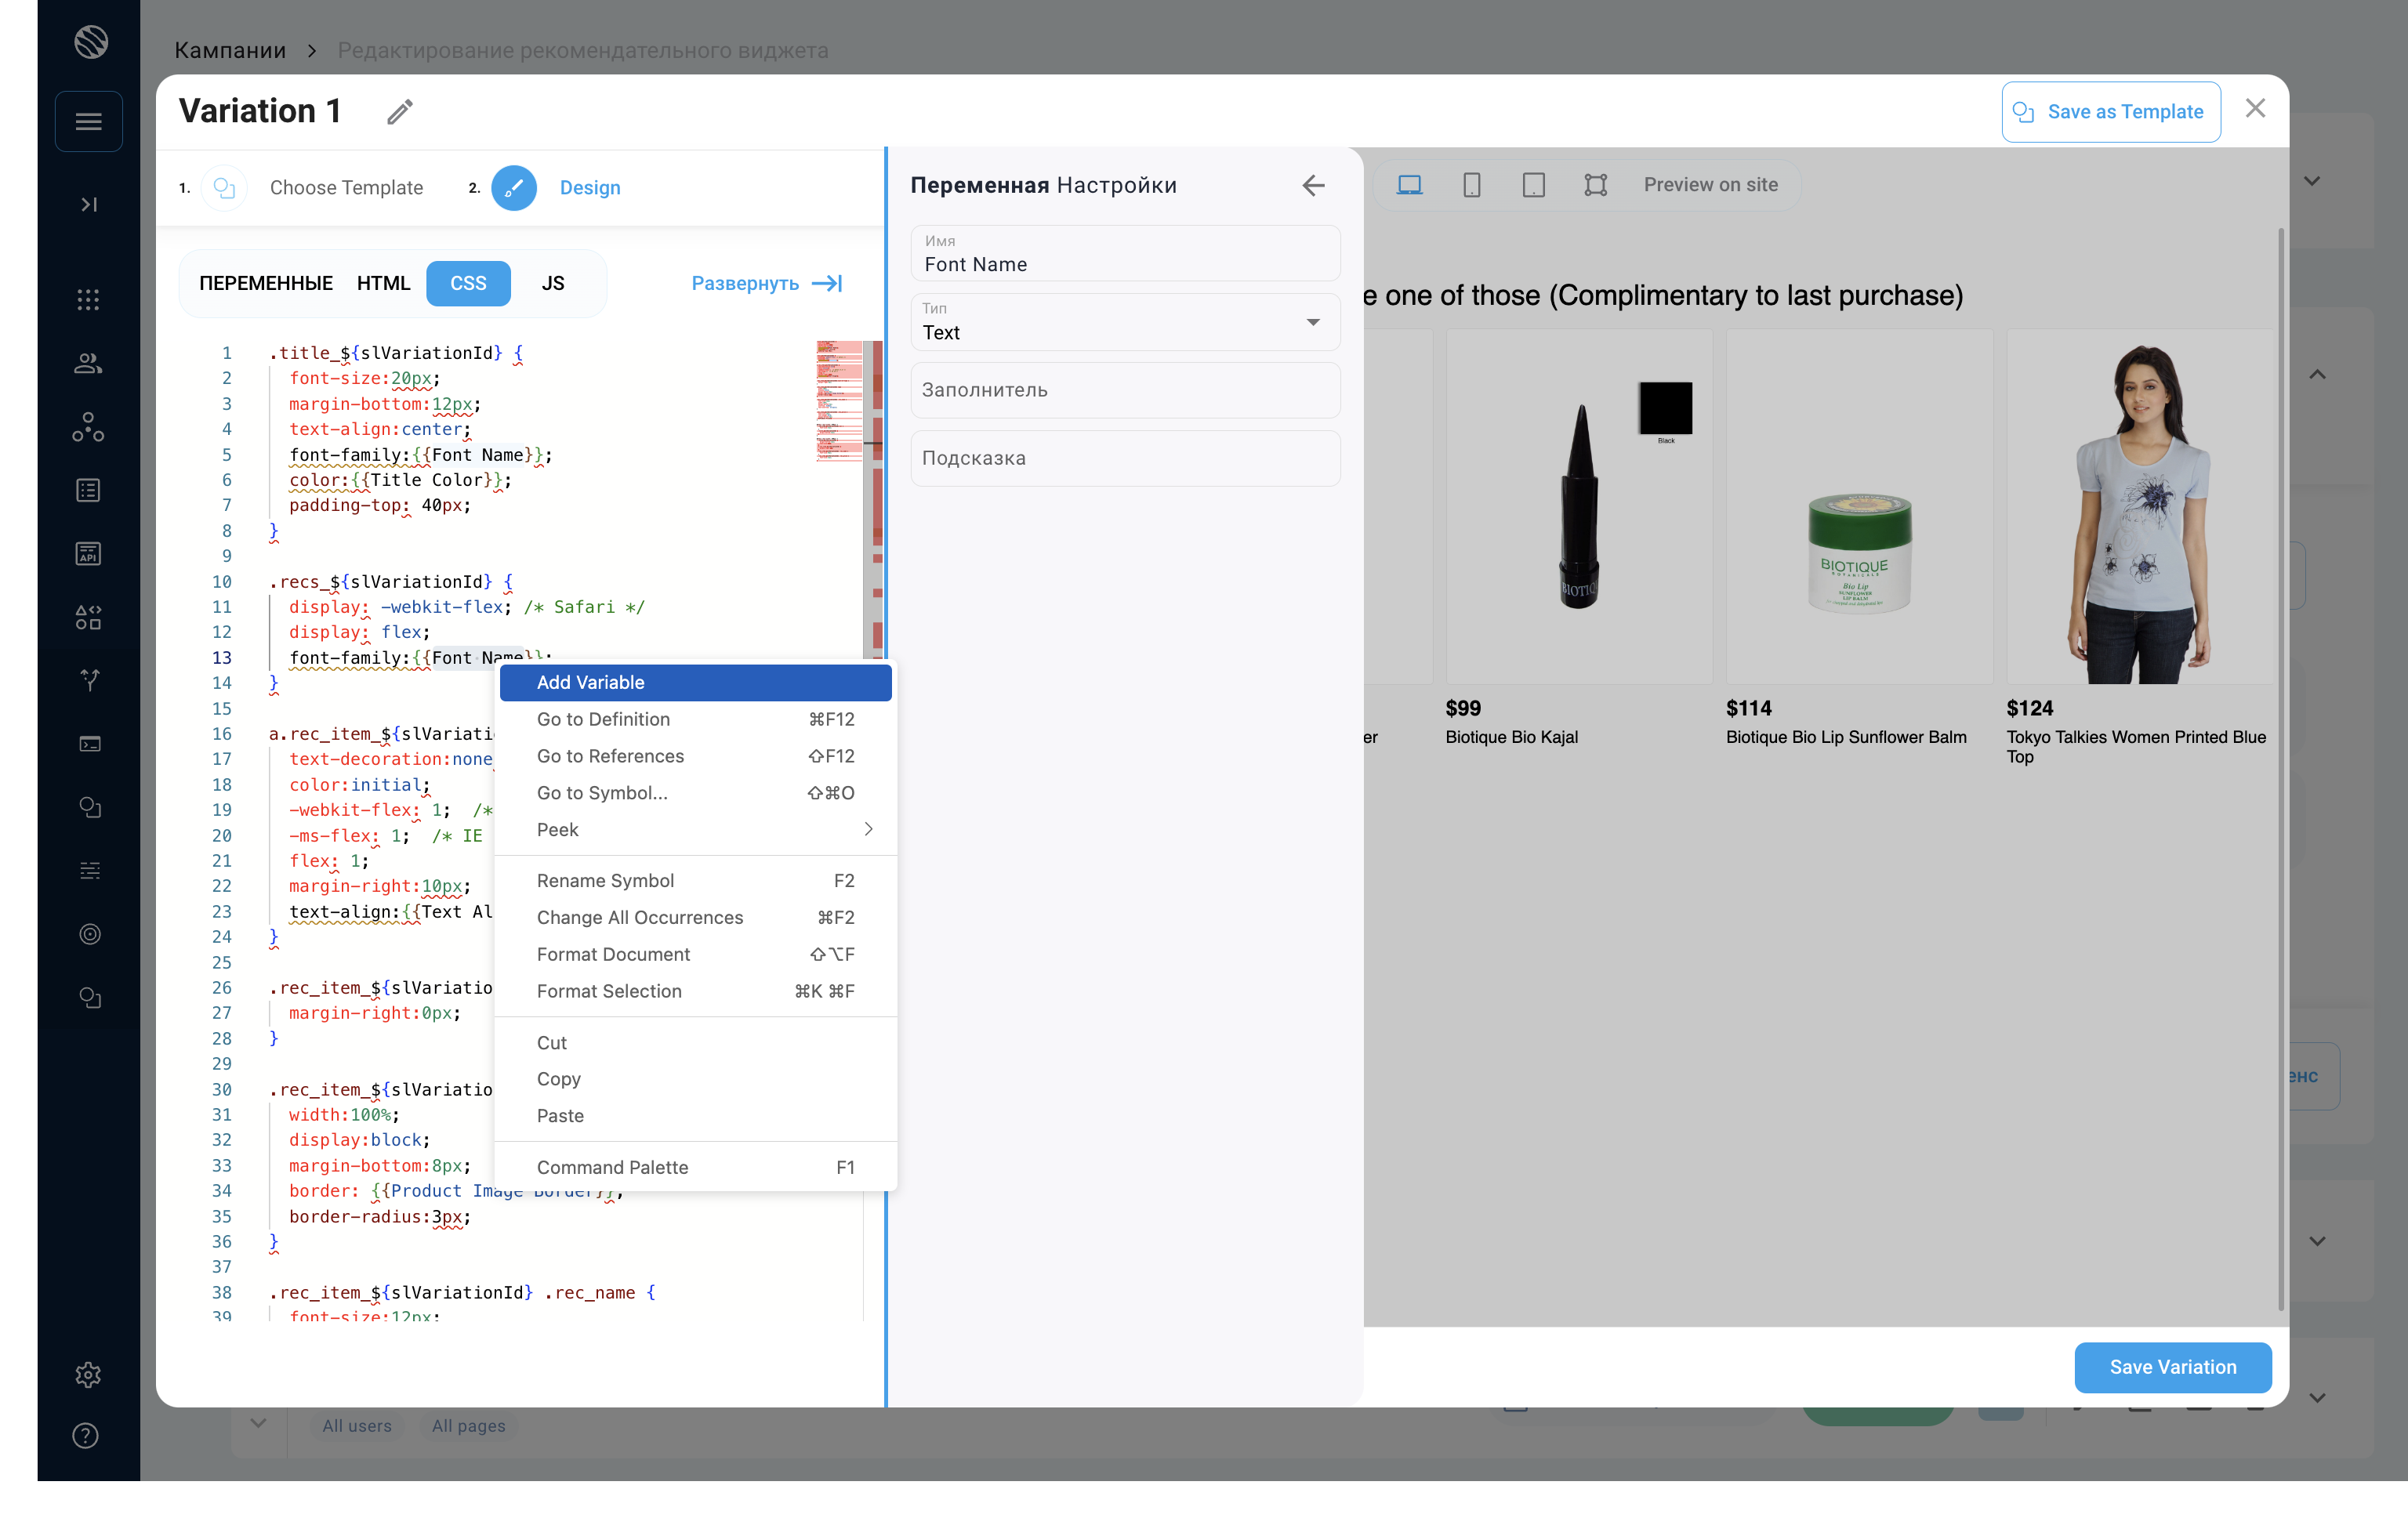Screen dimensions: 2408x1525
Task: Click the Развернуть expand link
Action: click(x=766, y=283)
